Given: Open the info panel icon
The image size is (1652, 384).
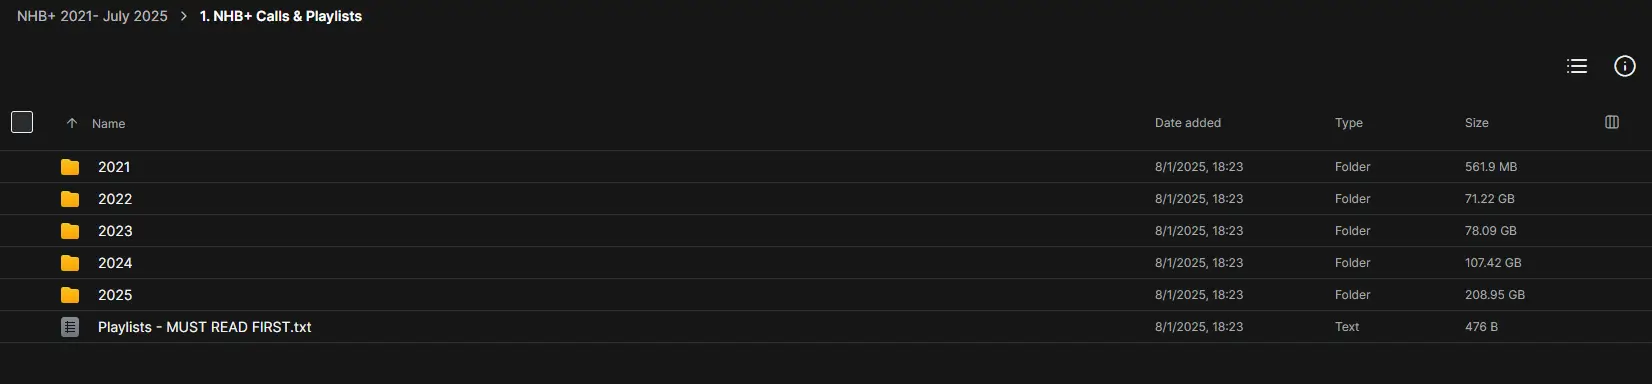Looking at the screenshot, I should point(1625,66).
